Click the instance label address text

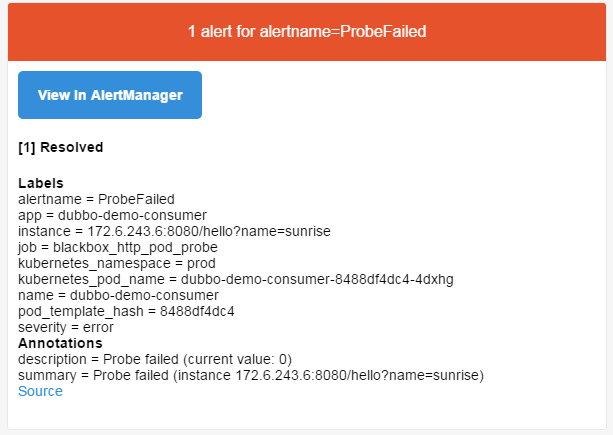pos(209,231)
